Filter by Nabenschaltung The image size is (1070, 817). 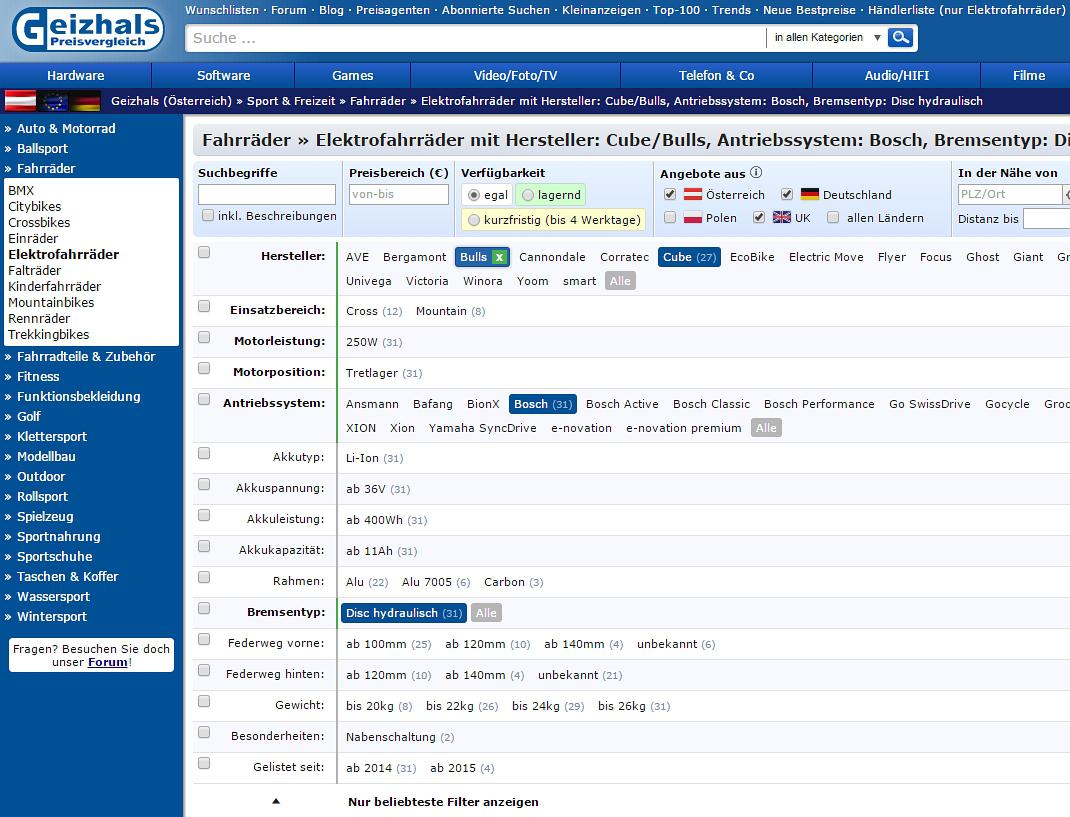pyautogui.click(x=400, y=737)
